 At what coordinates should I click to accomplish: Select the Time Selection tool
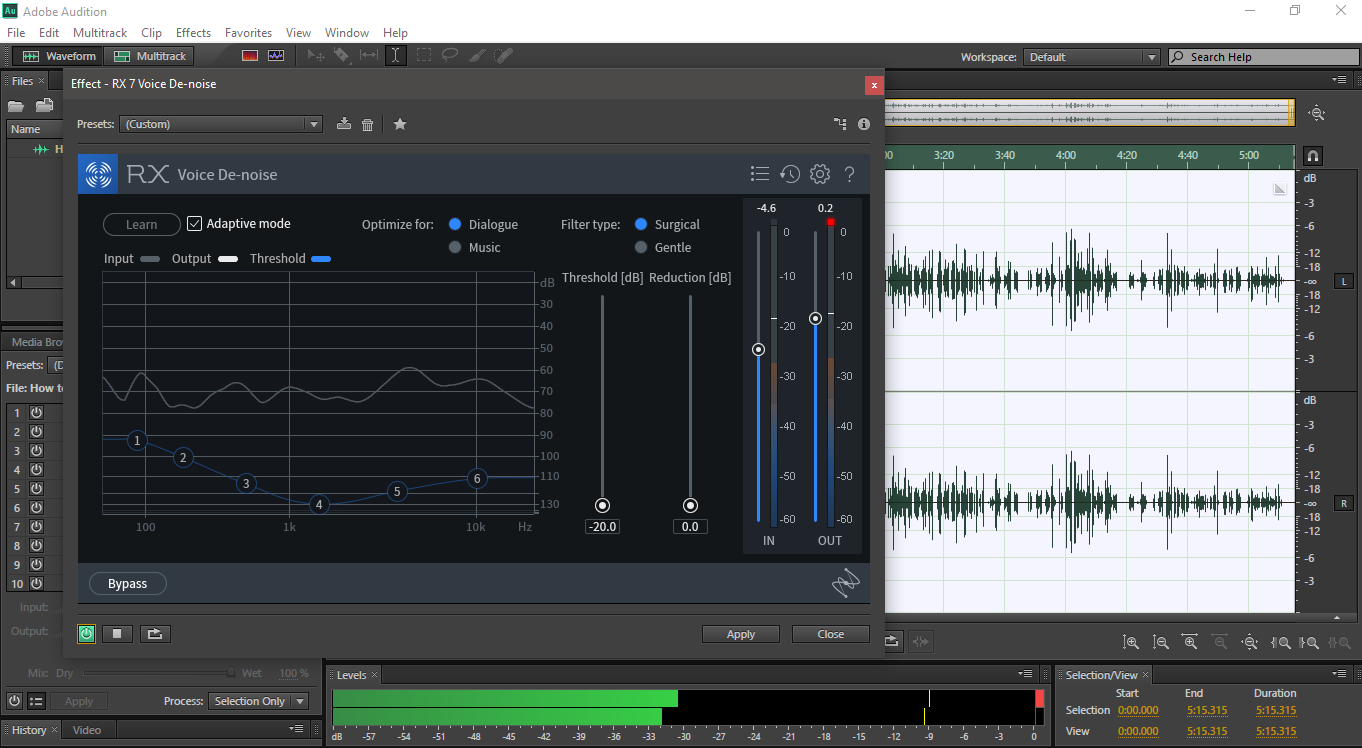point(396,56)
